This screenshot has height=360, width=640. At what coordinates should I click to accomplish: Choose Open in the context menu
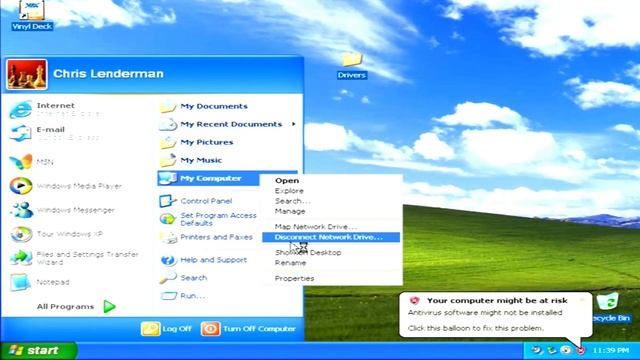[x=287, y=181]
